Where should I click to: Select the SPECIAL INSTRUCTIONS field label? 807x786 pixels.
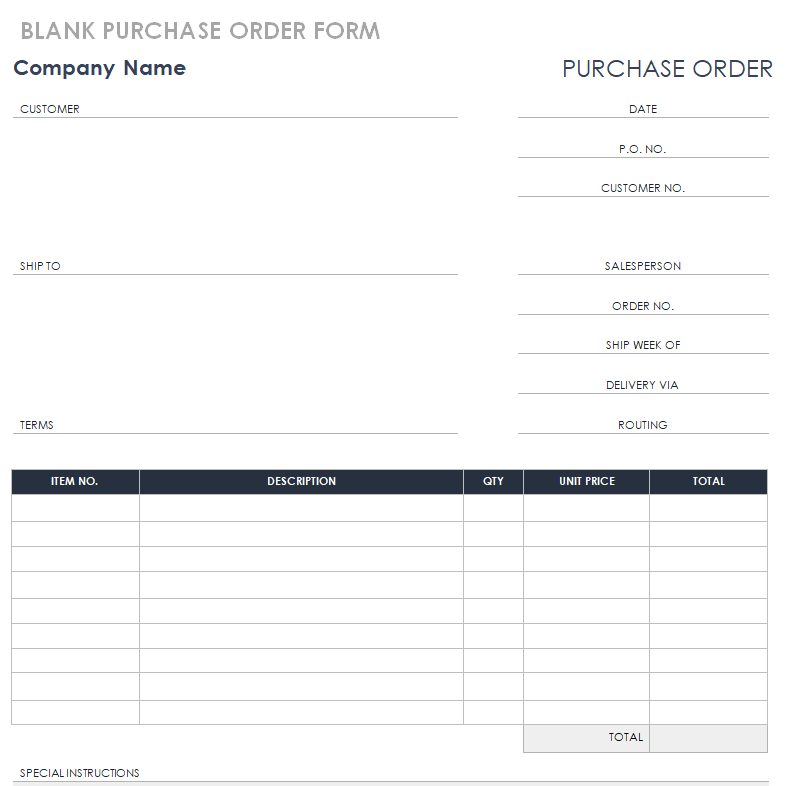tap(80, 773)
